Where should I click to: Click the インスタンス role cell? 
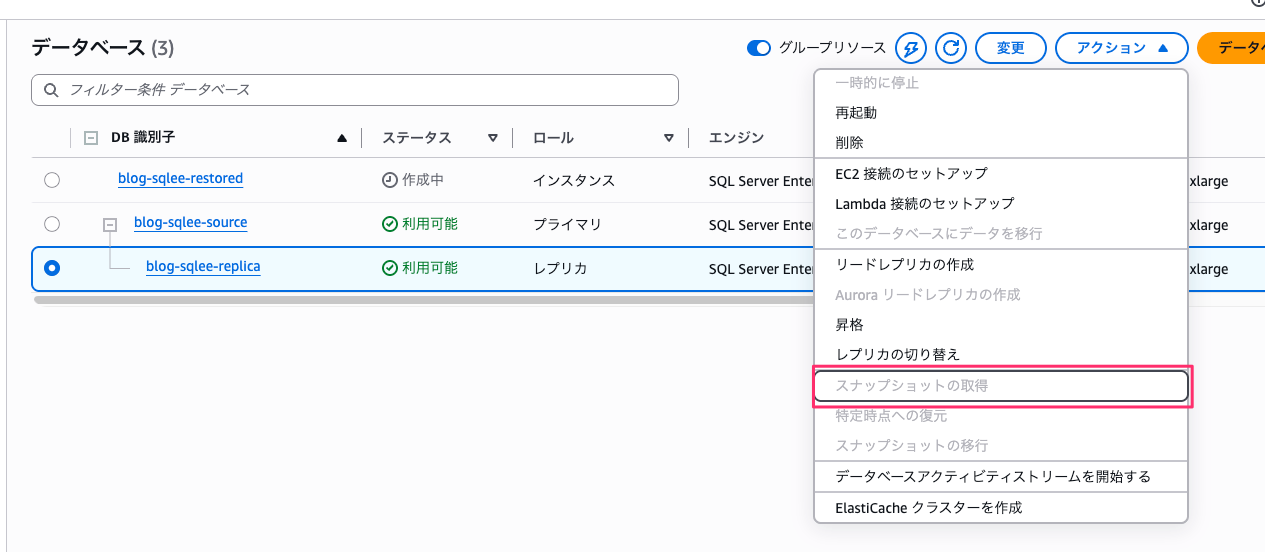tap(574, 181)
